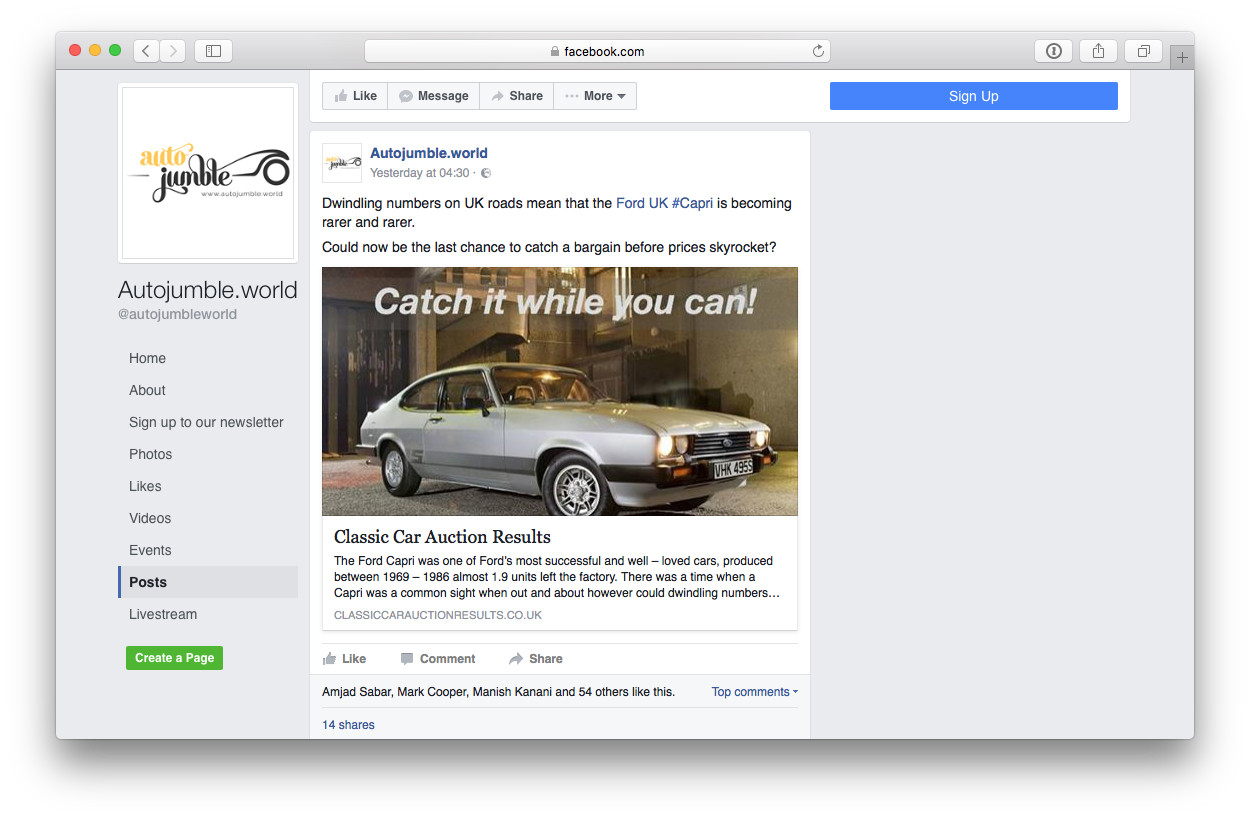Minimize the Safari window
This screenshot has width=1250, height=819.
click(x=95, y=50)
